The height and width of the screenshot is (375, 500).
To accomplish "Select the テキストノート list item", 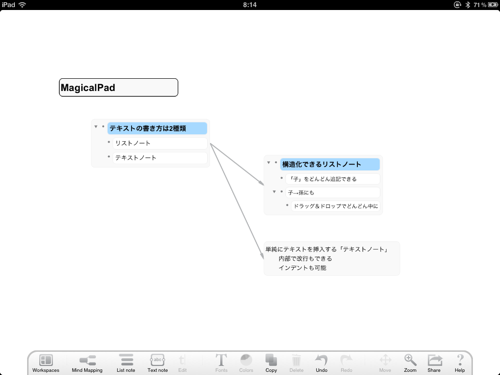I will click(x=160, y=158).
